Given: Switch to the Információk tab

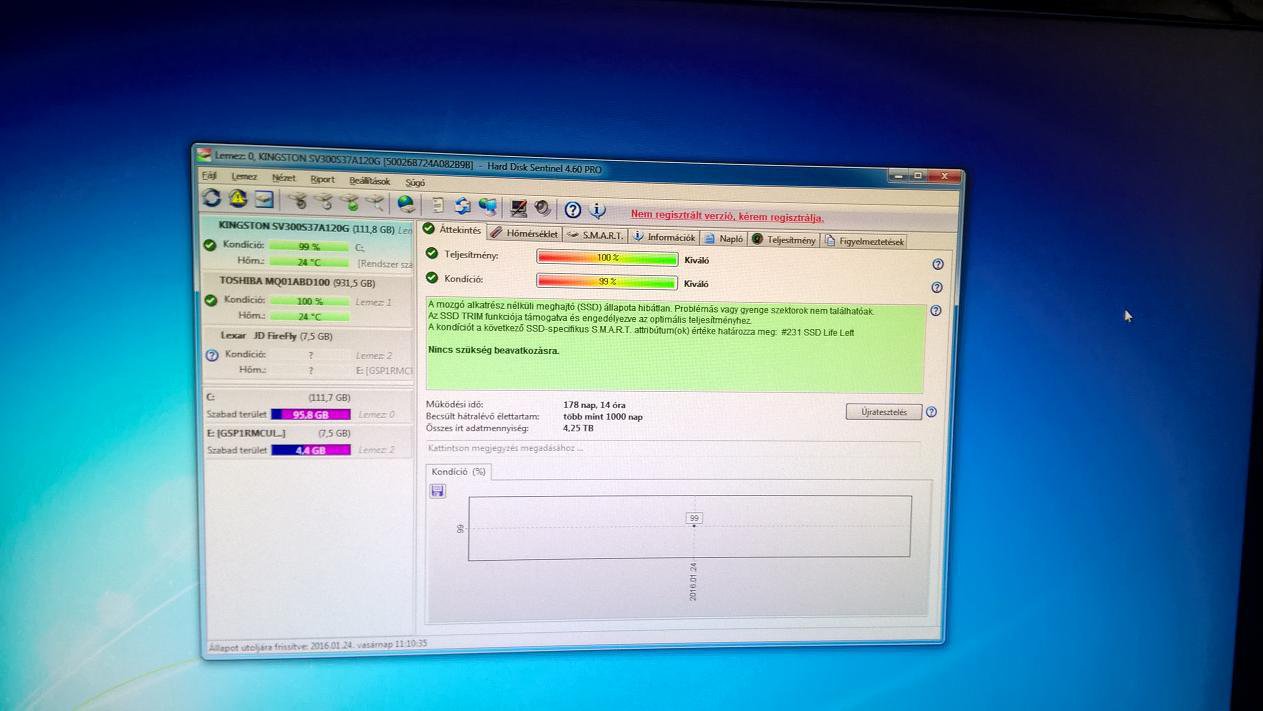Looking at the screenshot, I should (x=664, y=237).
